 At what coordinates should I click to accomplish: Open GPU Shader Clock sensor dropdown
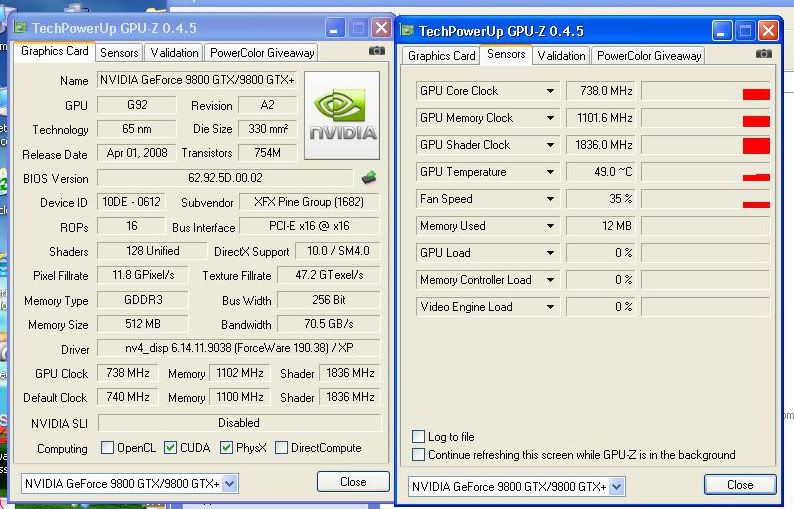point(550,145)
